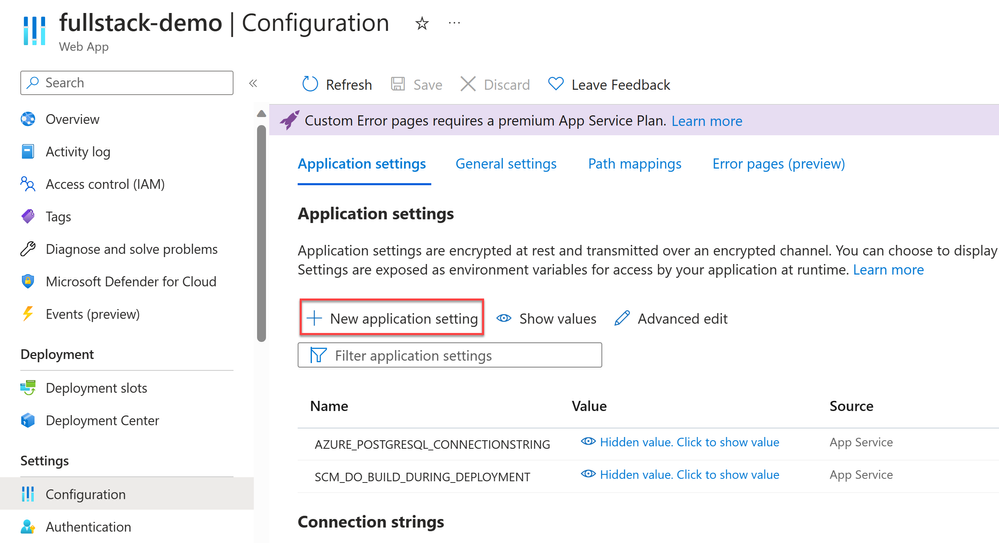Click the Deployment Center cube icon

28,421
